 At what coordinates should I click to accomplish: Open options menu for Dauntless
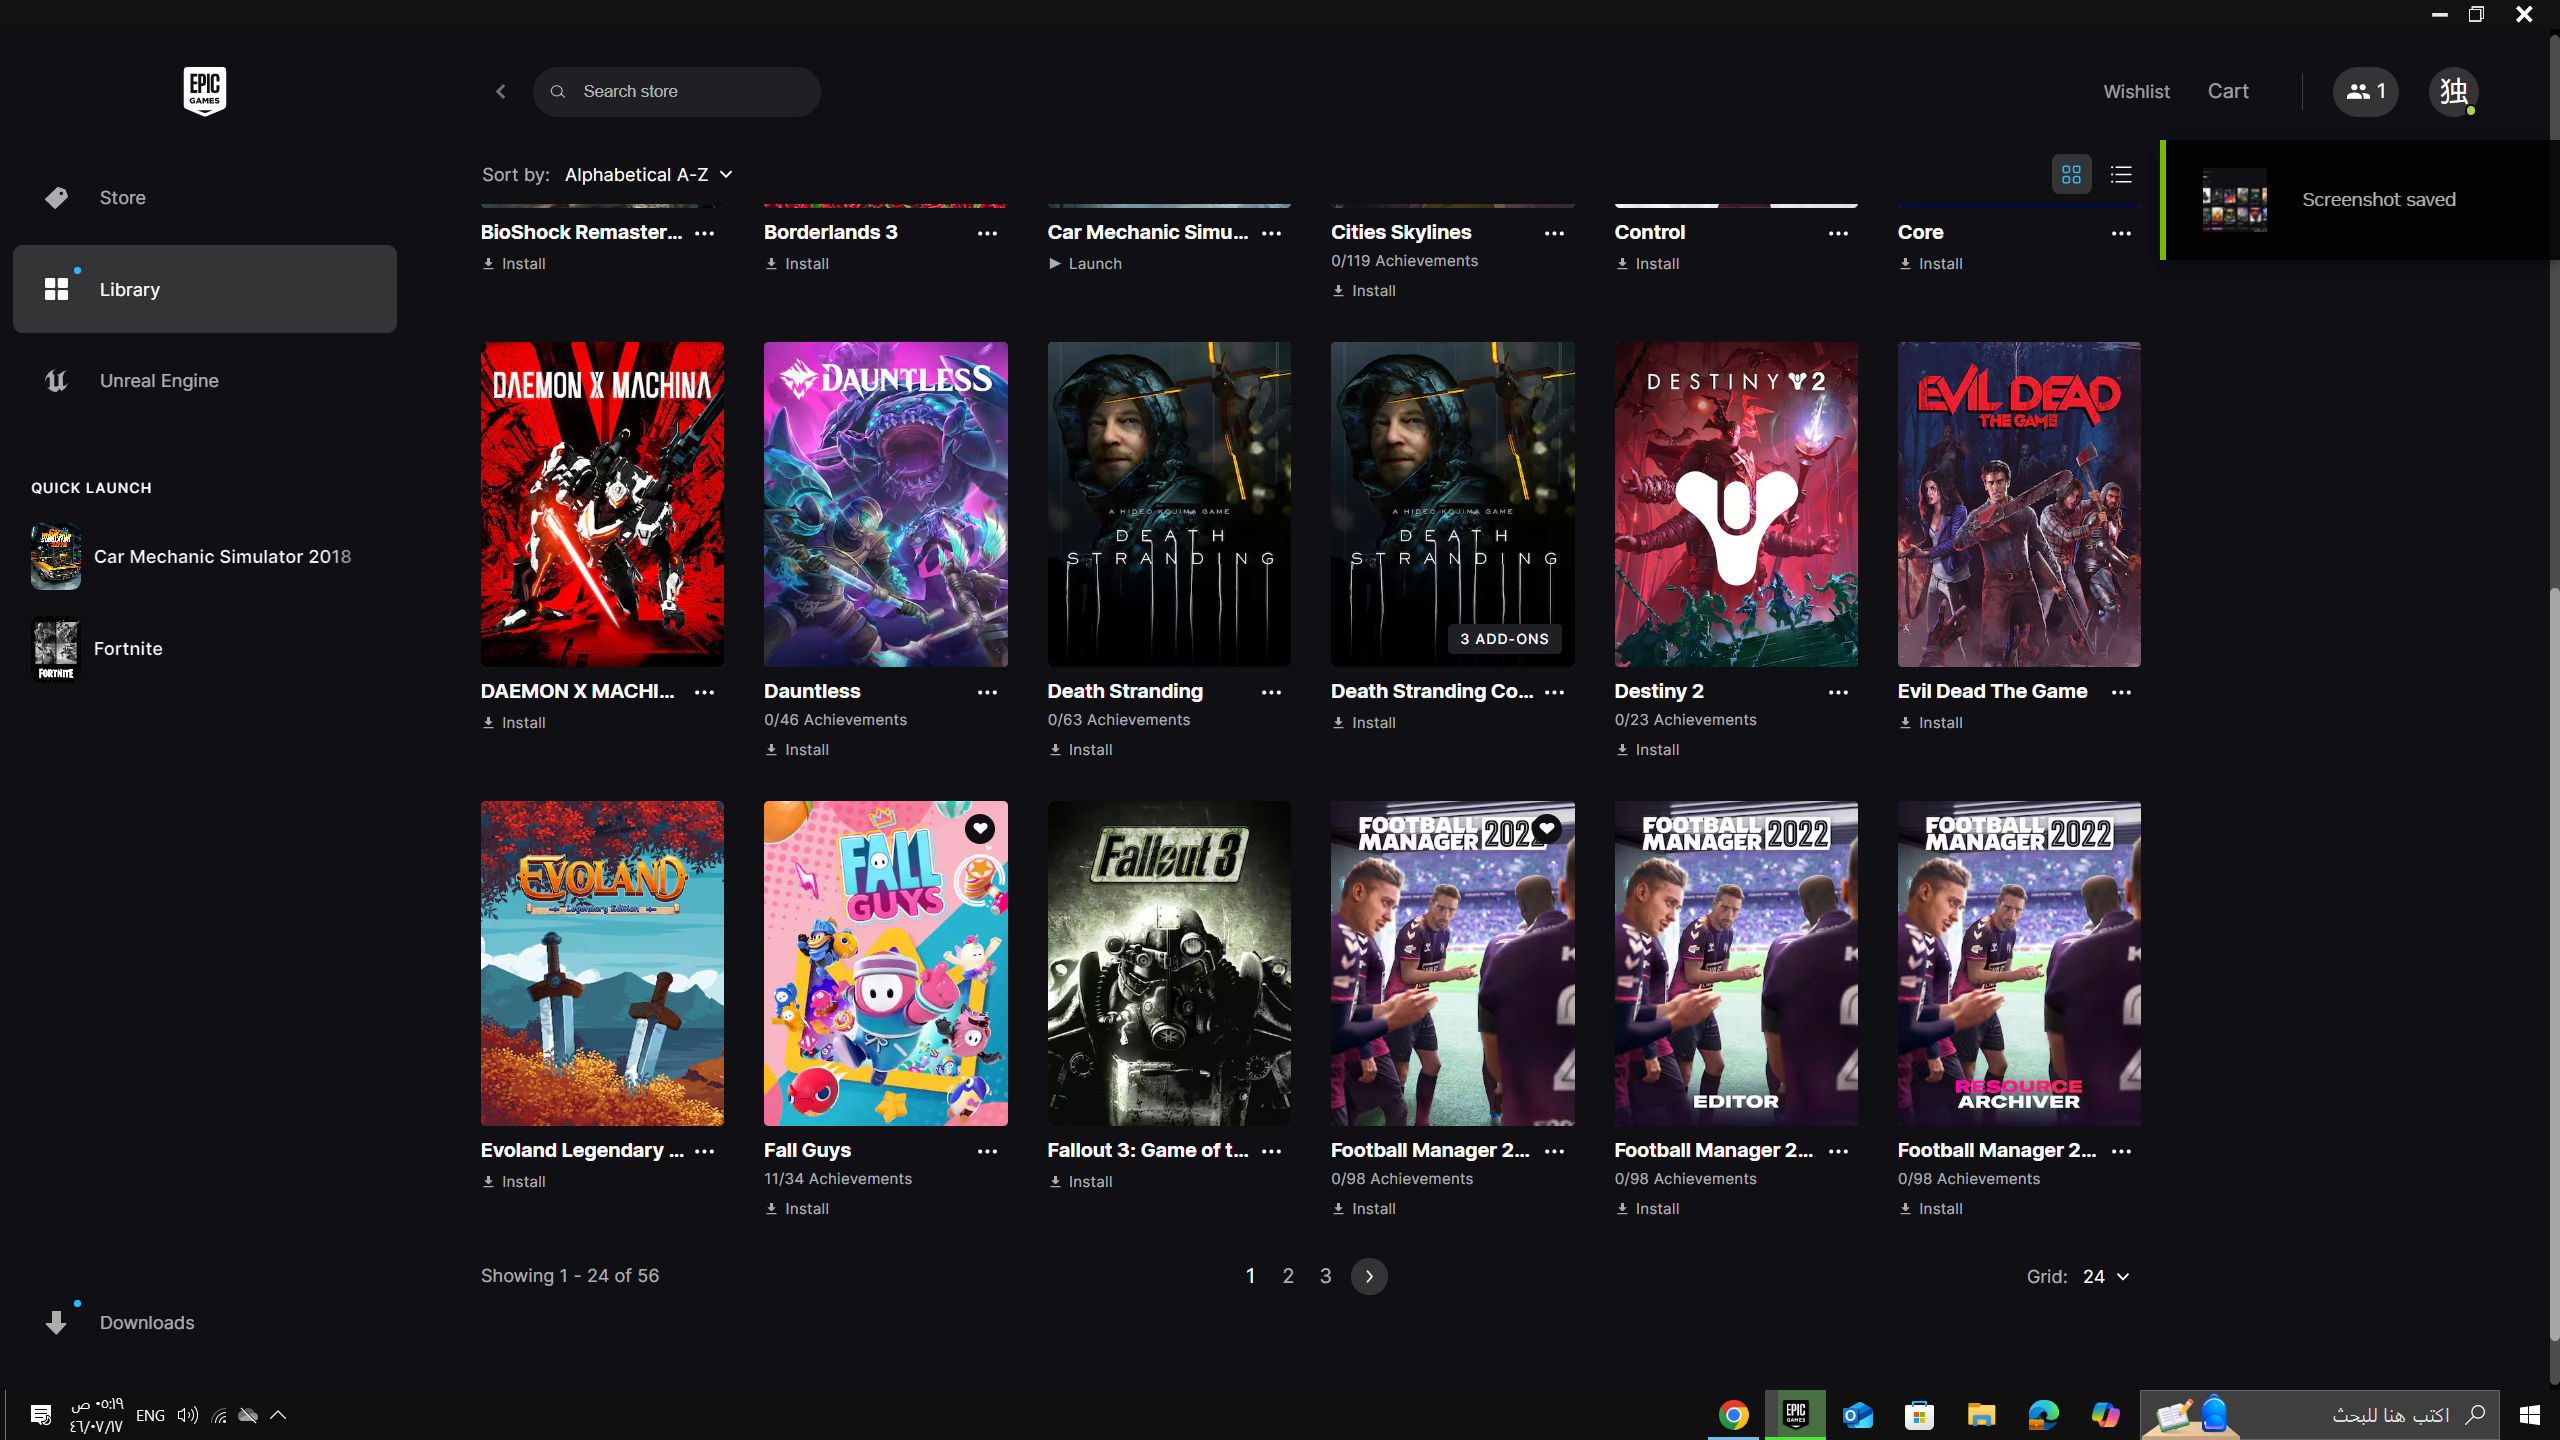click(x=987, y=692)
